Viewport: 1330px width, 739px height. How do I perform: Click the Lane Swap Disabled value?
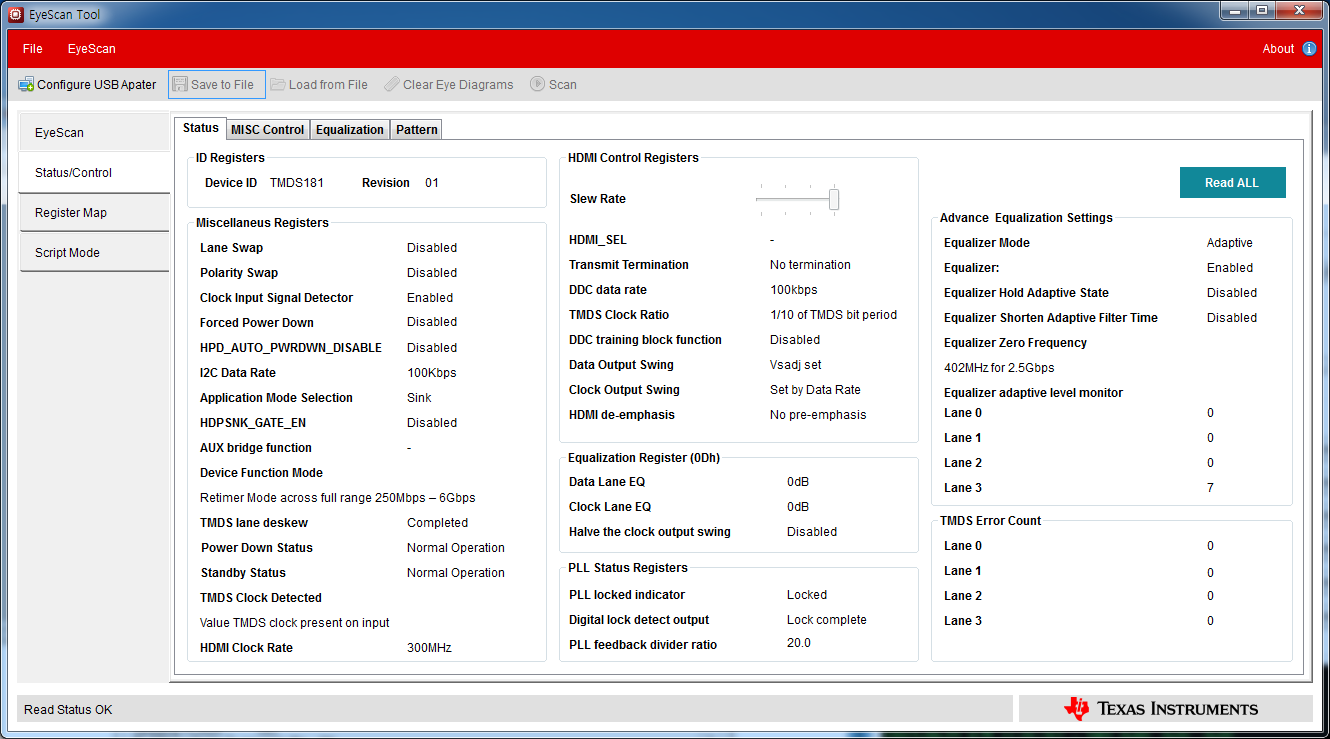tap(432, 248)
